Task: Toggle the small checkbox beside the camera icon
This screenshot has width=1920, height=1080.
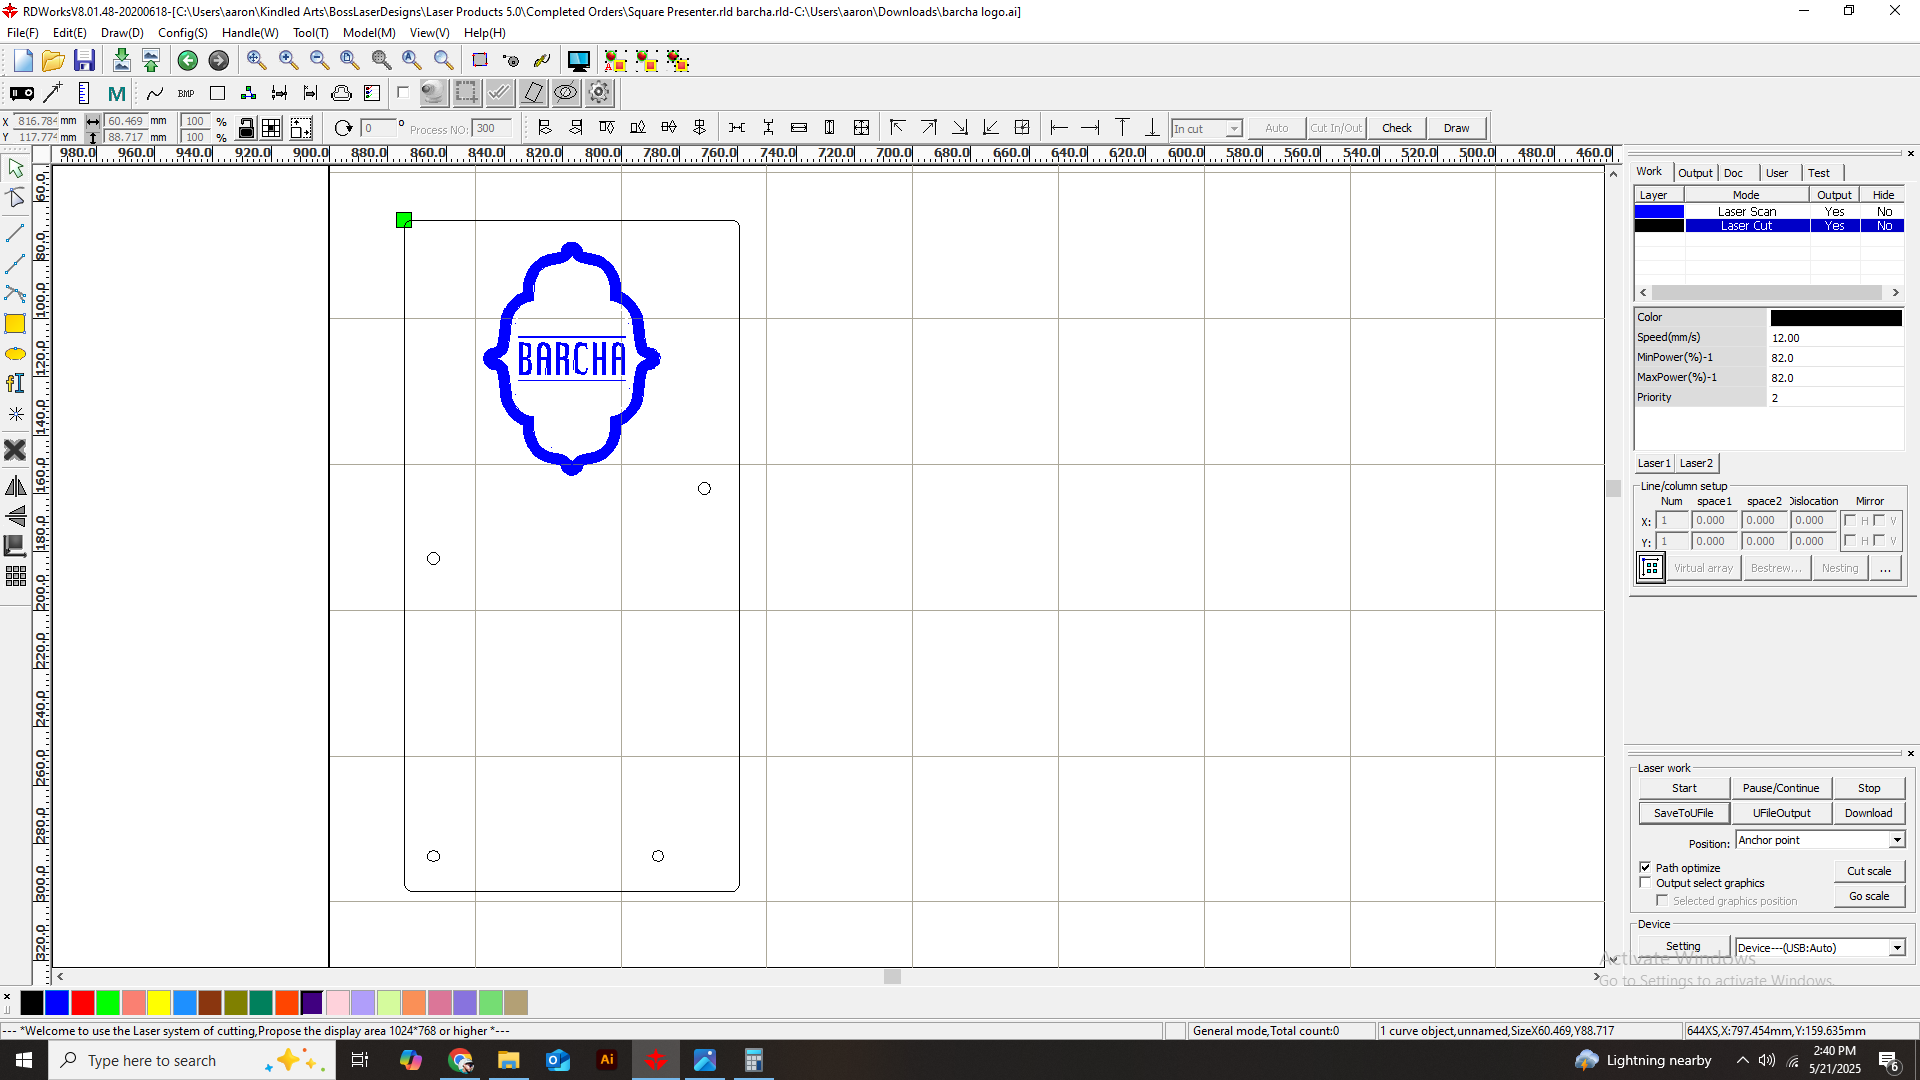Action: [403, 93]
